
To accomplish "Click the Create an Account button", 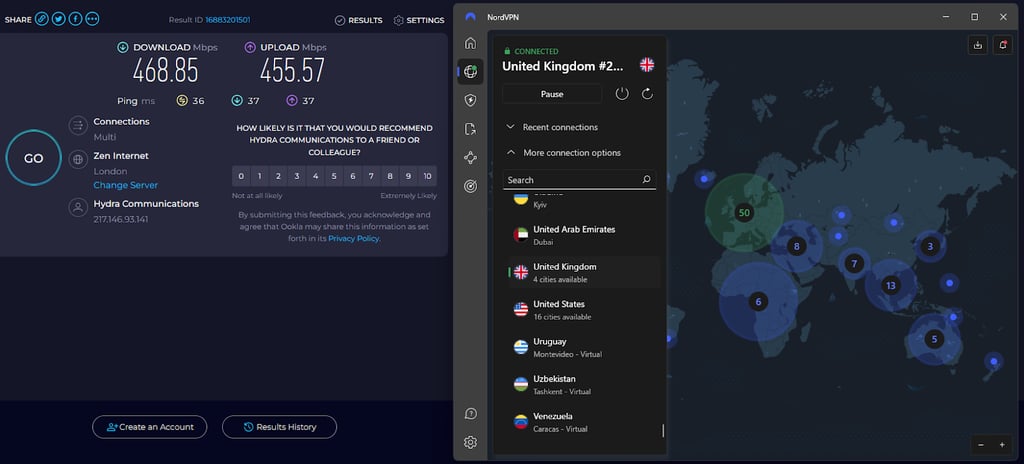I will [150, 427].
